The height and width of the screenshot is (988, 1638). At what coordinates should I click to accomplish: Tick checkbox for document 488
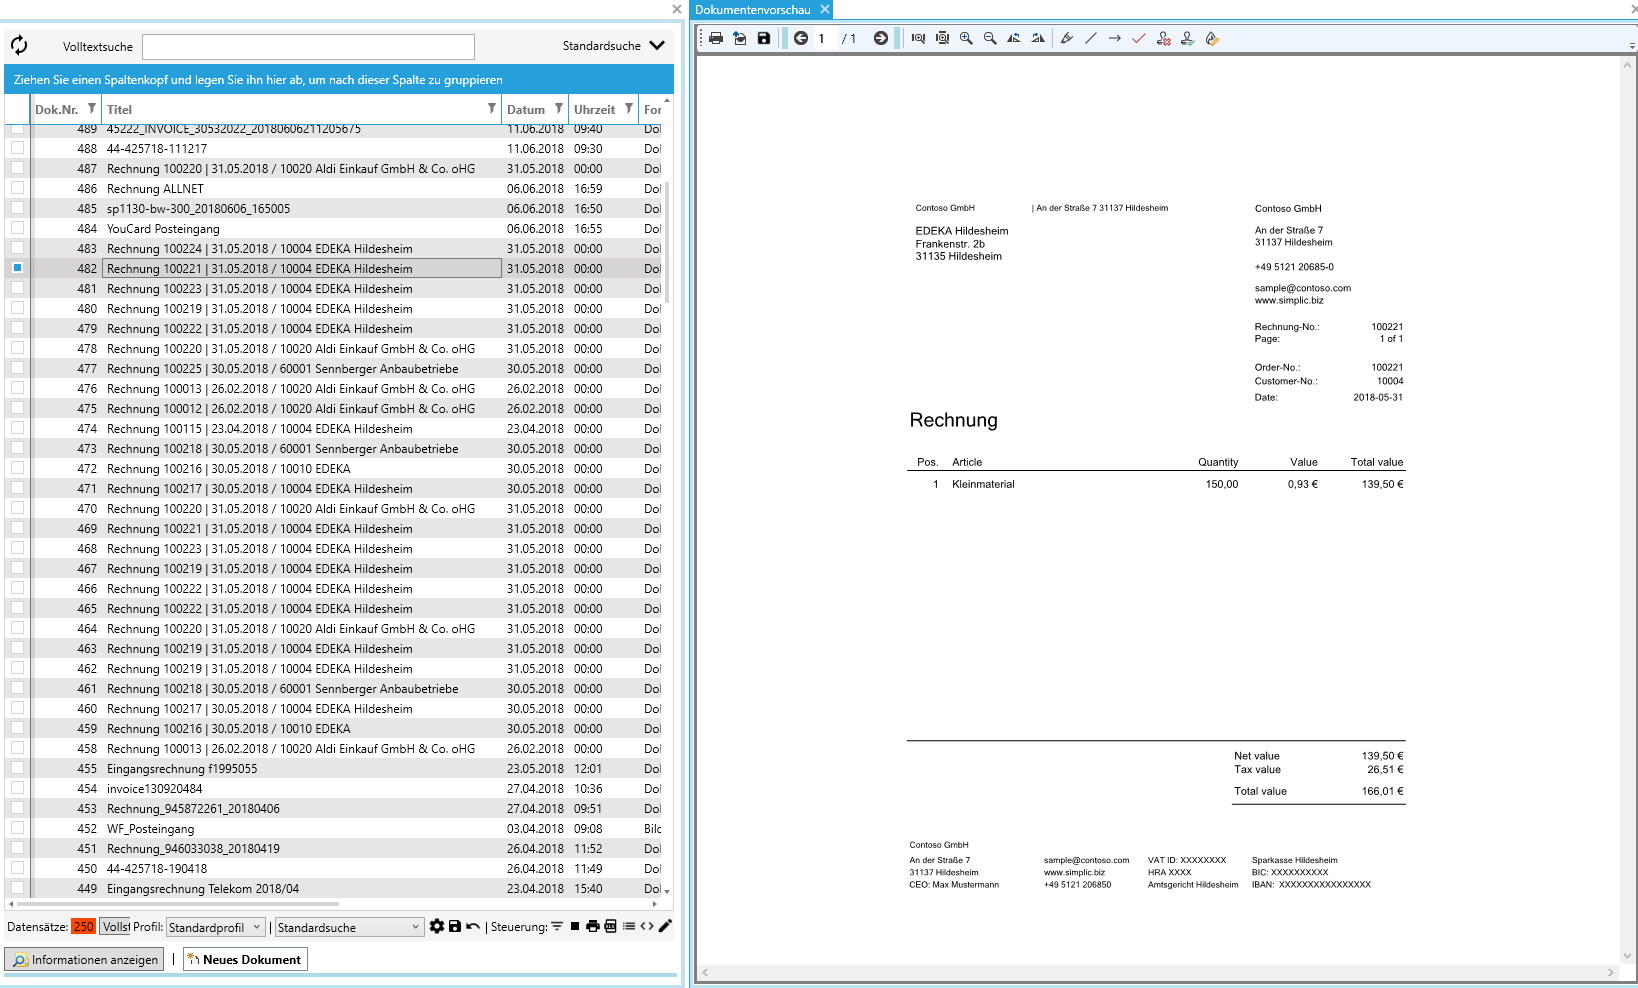coord(17,147)
